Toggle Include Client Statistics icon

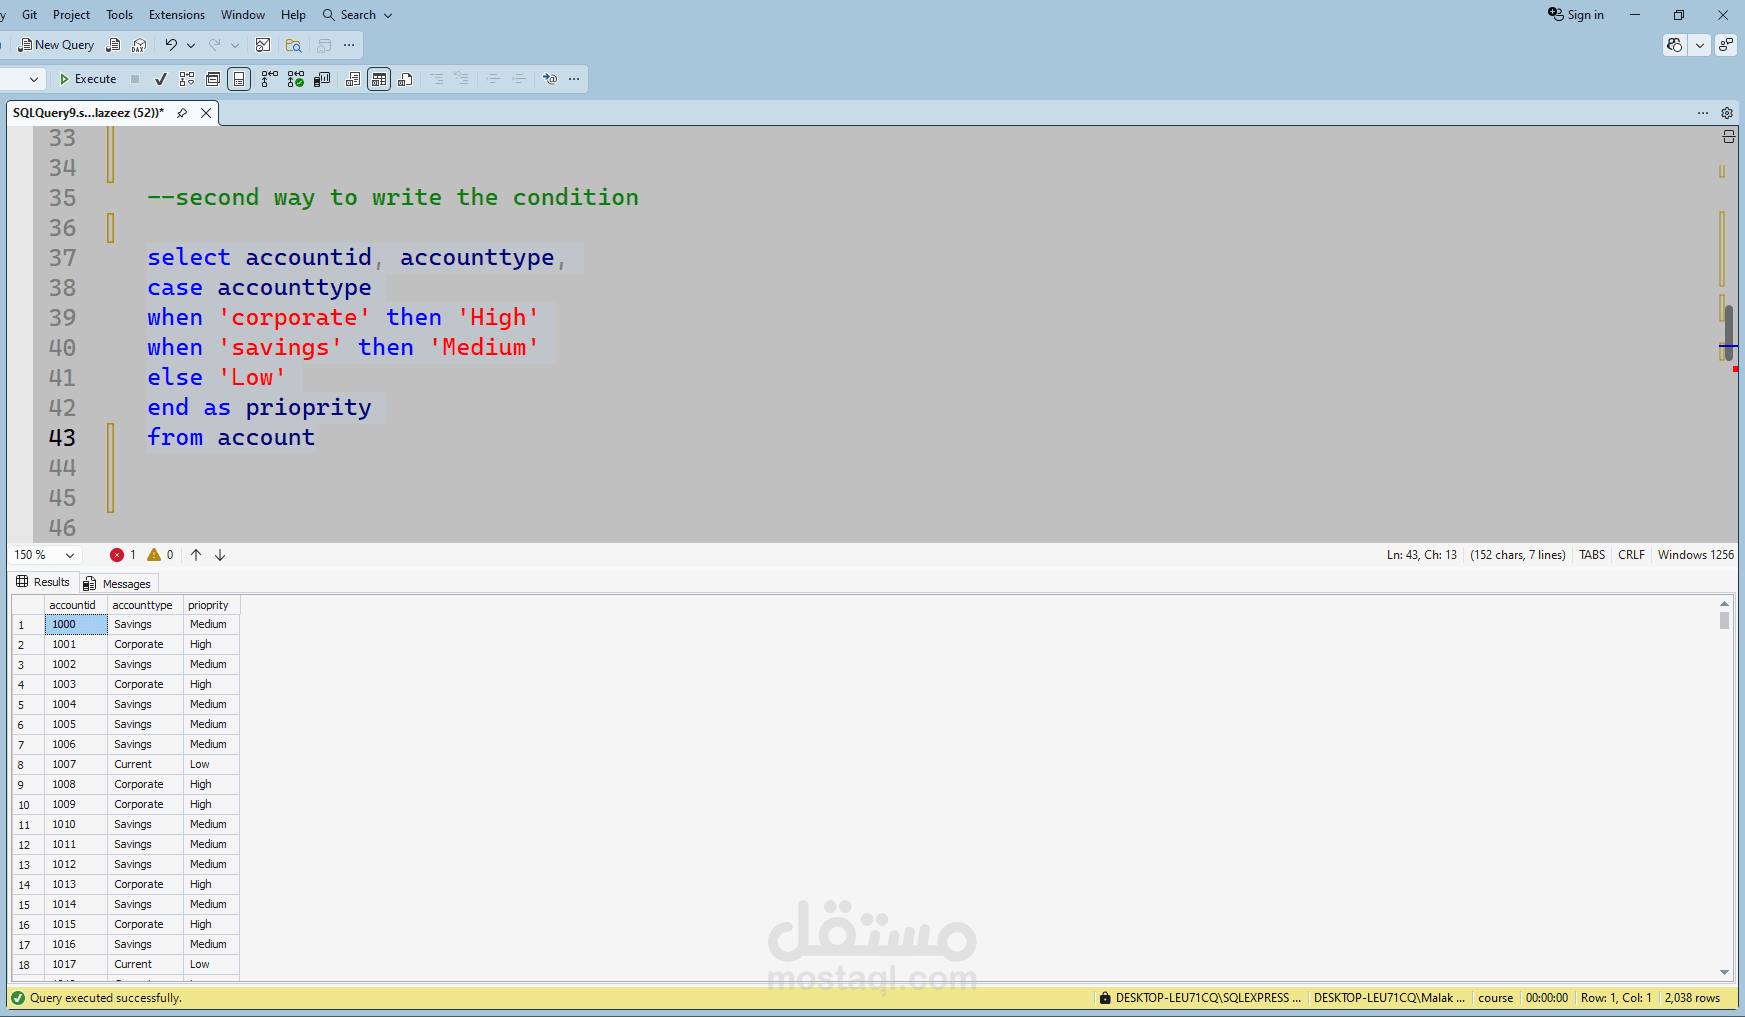pyautogui.click(x=322, y=79)
